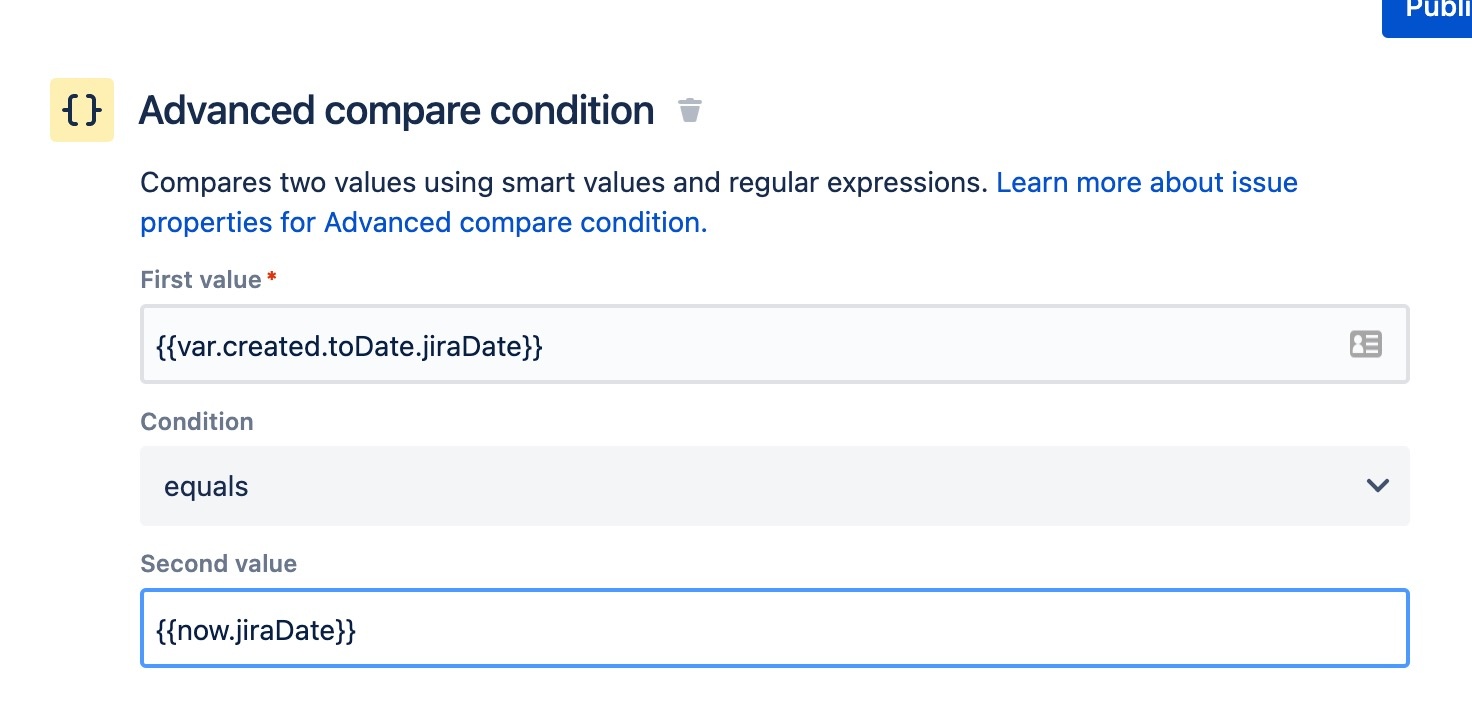Viewport: 1472px width, 712px height.
Task: Click the red required asterisk next to First value
Action: [x=271, y=279]
